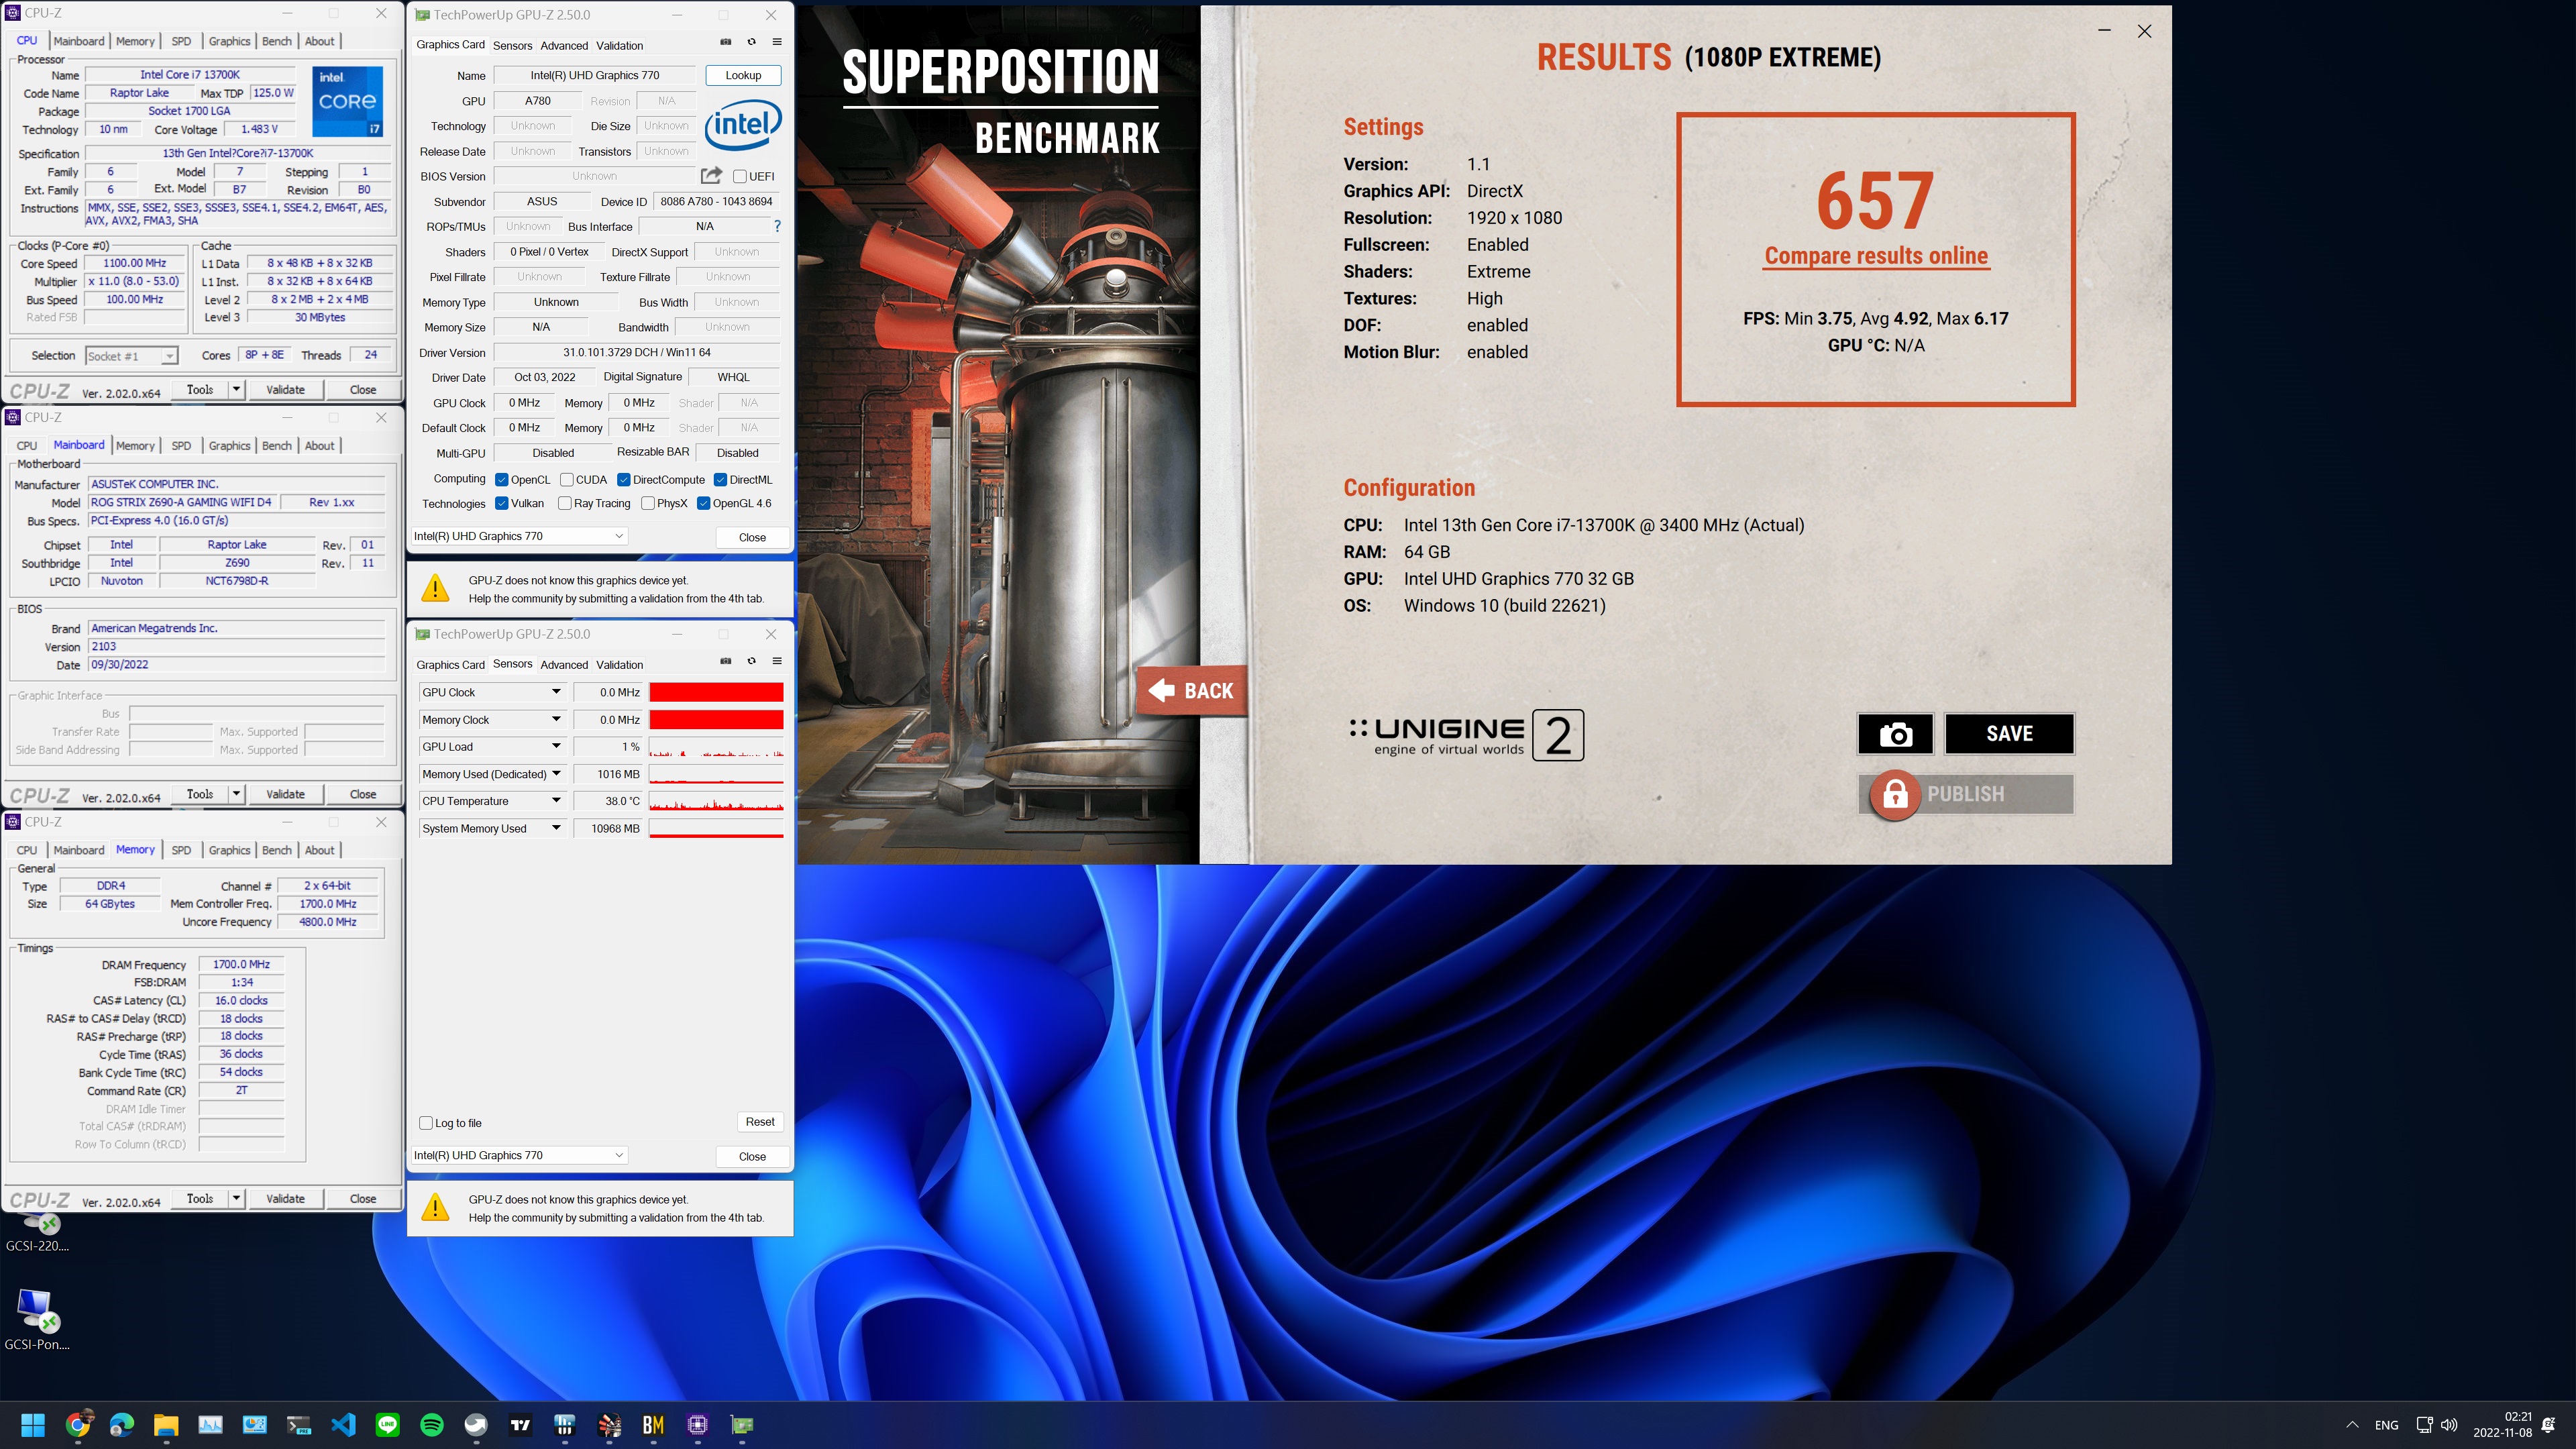The image size is (2576, 1449).
Task: Open Spotify from the taskbar
Action: 432,1425
